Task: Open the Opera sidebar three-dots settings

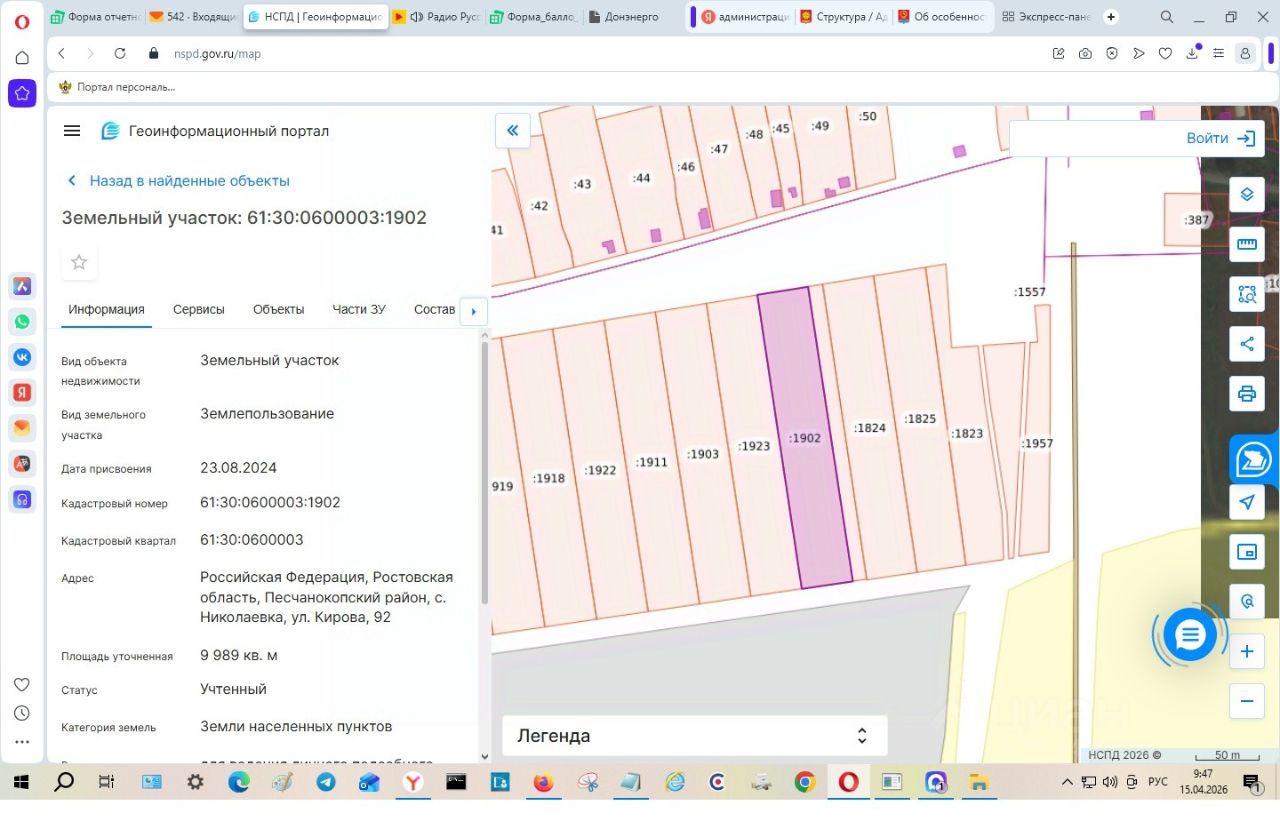Action: pyautogui.click(x=22, y=742)
